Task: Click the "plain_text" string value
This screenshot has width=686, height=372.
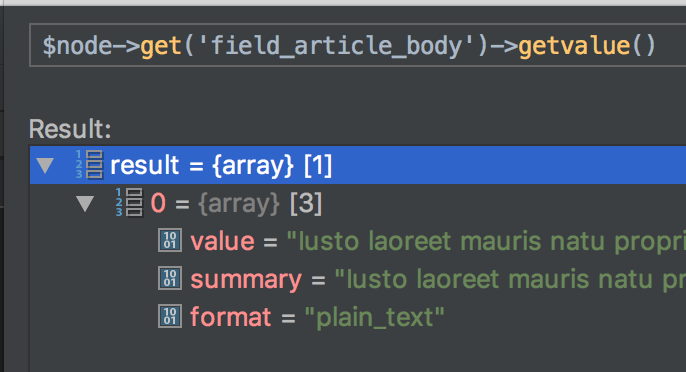Action: 374,317
